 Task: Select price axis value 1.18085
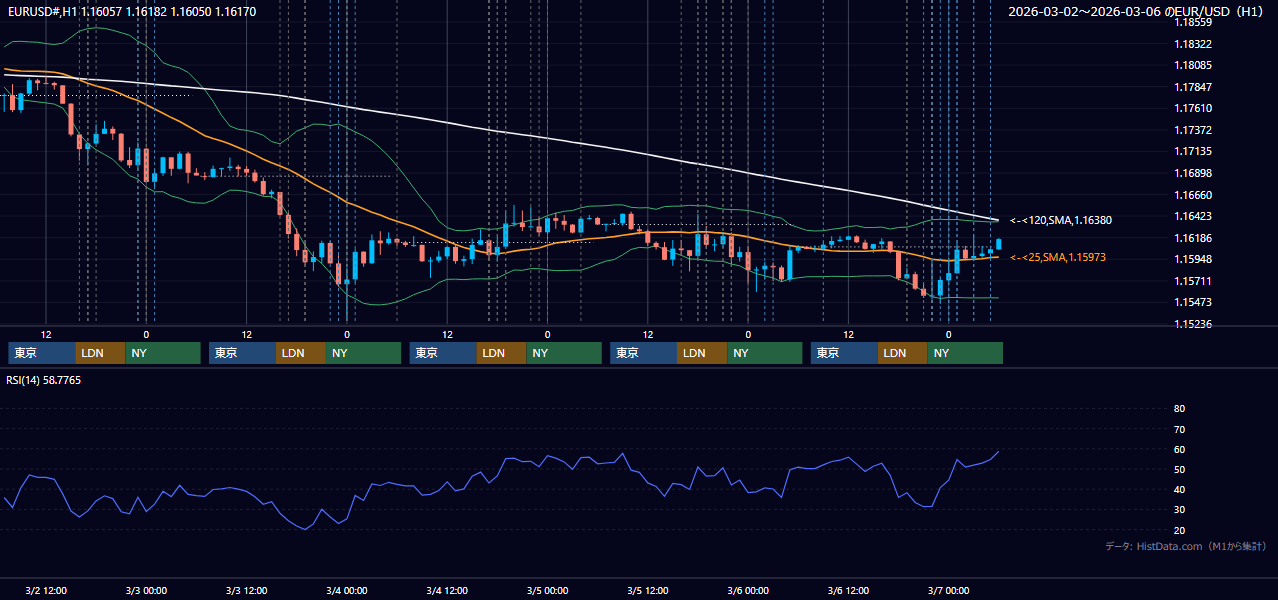pyautogui.click(x=1192, y=66)
